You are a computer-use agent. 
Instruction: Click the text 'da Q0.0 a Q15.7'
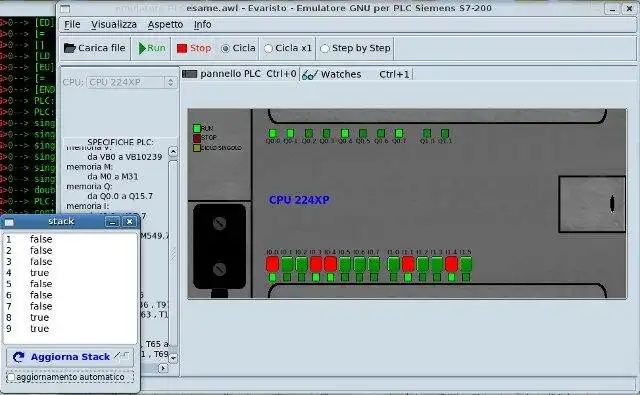tap(120, 196)
